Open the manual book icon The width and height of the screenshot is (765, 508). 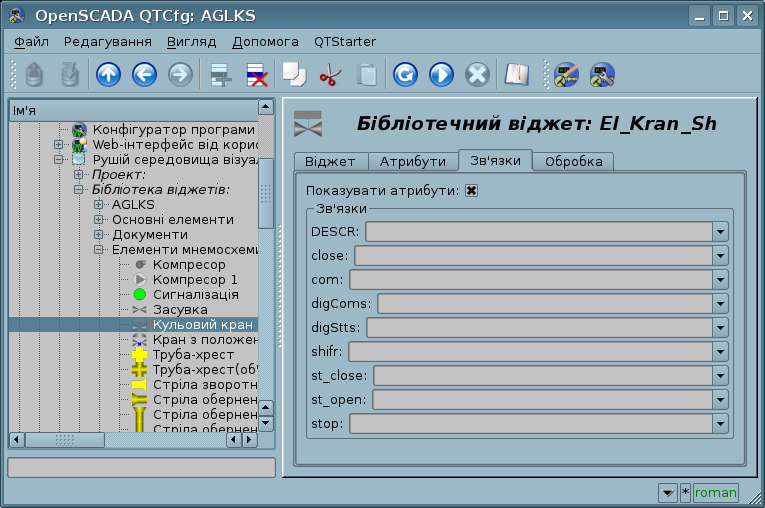click(516, 74)
